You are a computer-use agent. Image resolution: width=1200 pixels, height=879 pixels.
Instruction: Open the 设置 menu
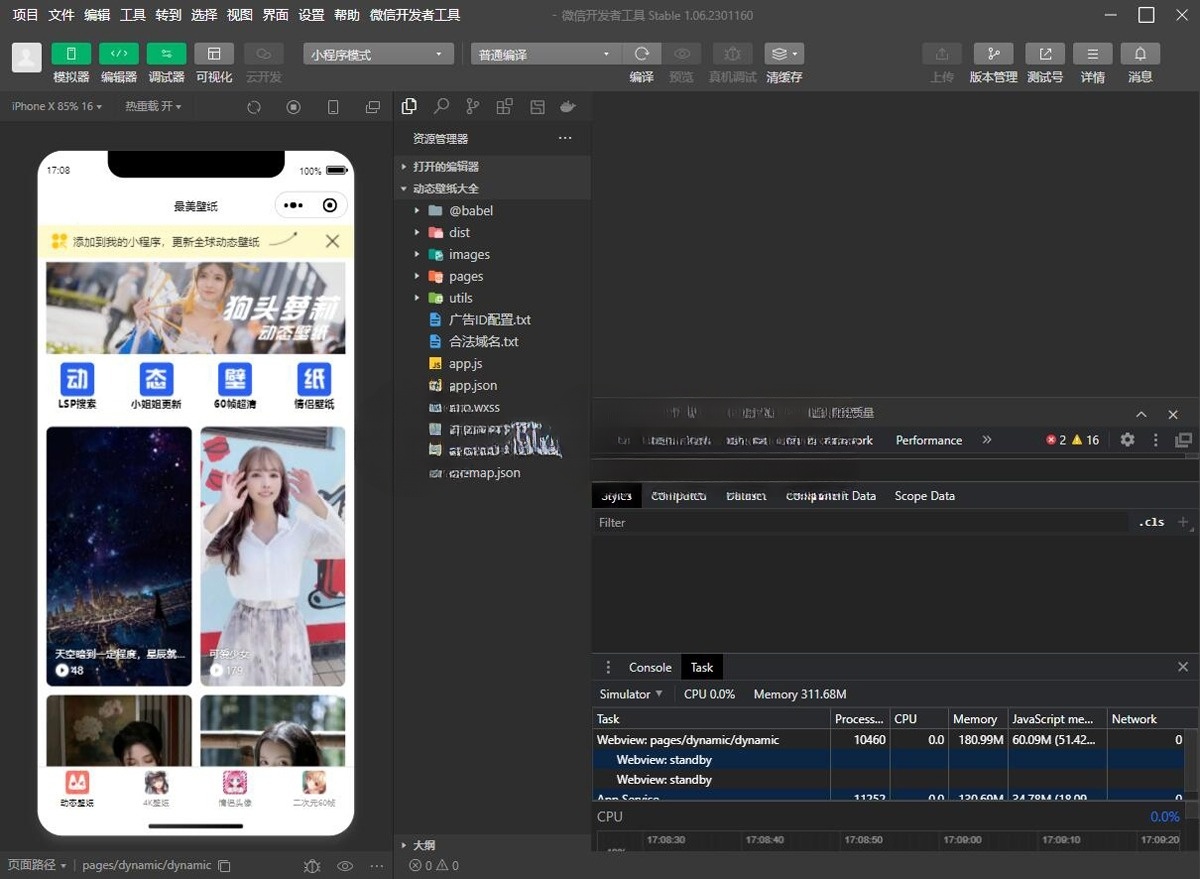point(312,15)
